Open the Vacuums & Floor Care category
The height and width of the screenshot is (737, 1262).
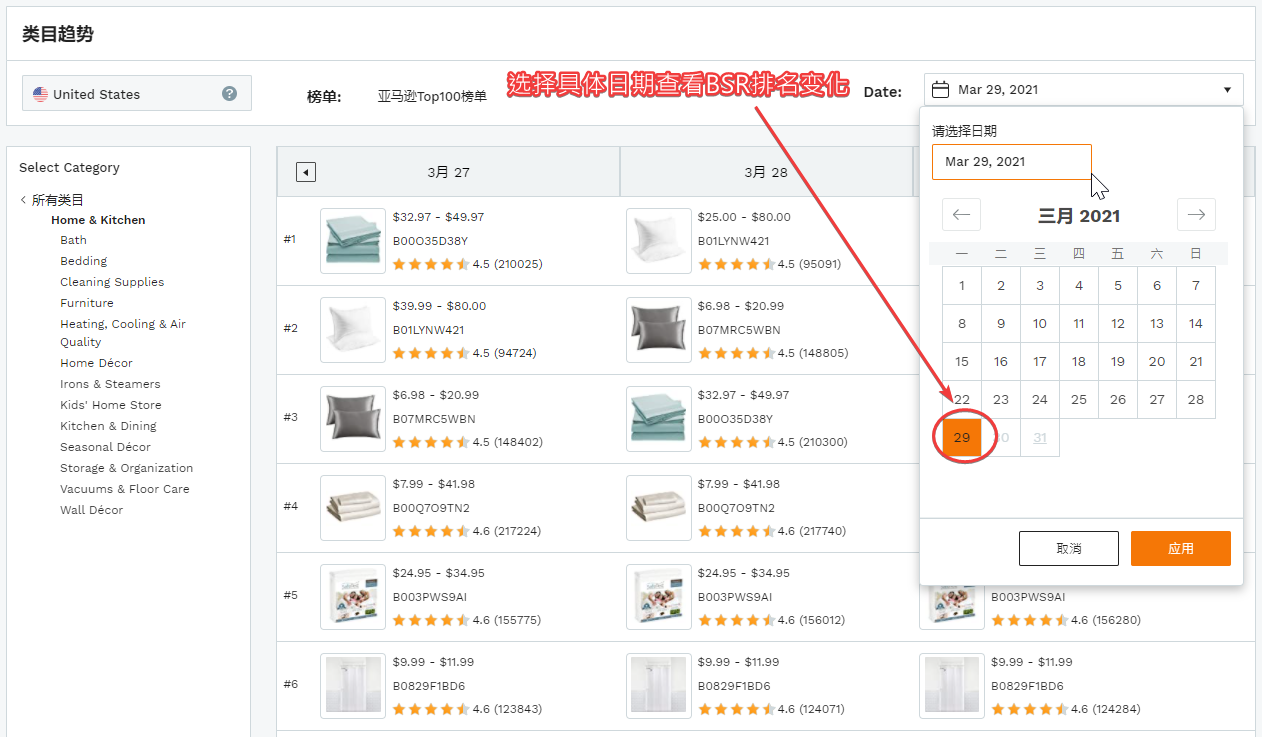point(124,489)
